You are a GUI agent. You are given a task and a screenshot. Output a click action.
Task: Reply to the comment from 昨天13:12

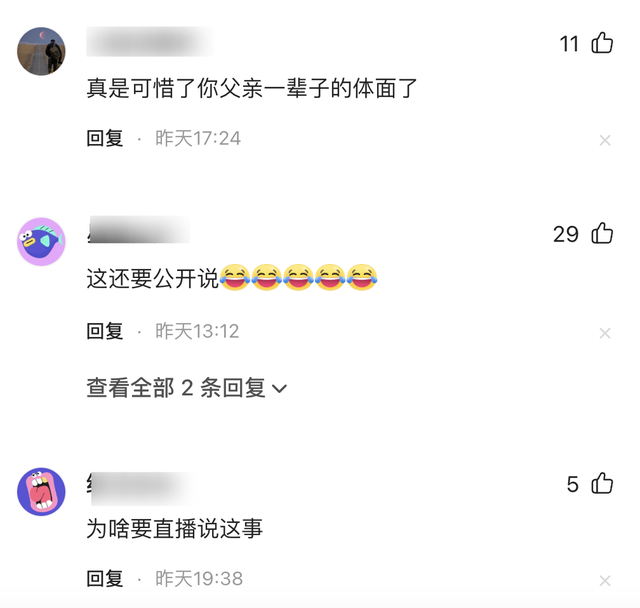tap(105, 331)
